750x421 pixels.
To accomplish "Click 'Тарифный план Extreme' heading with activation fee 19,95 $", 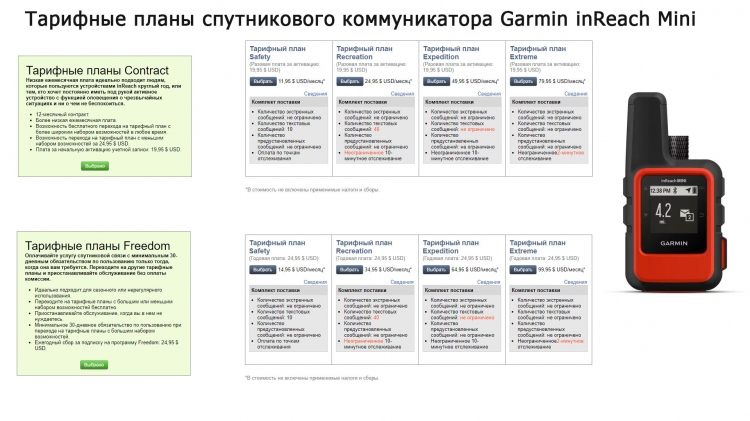I will (x=538, y=53).
